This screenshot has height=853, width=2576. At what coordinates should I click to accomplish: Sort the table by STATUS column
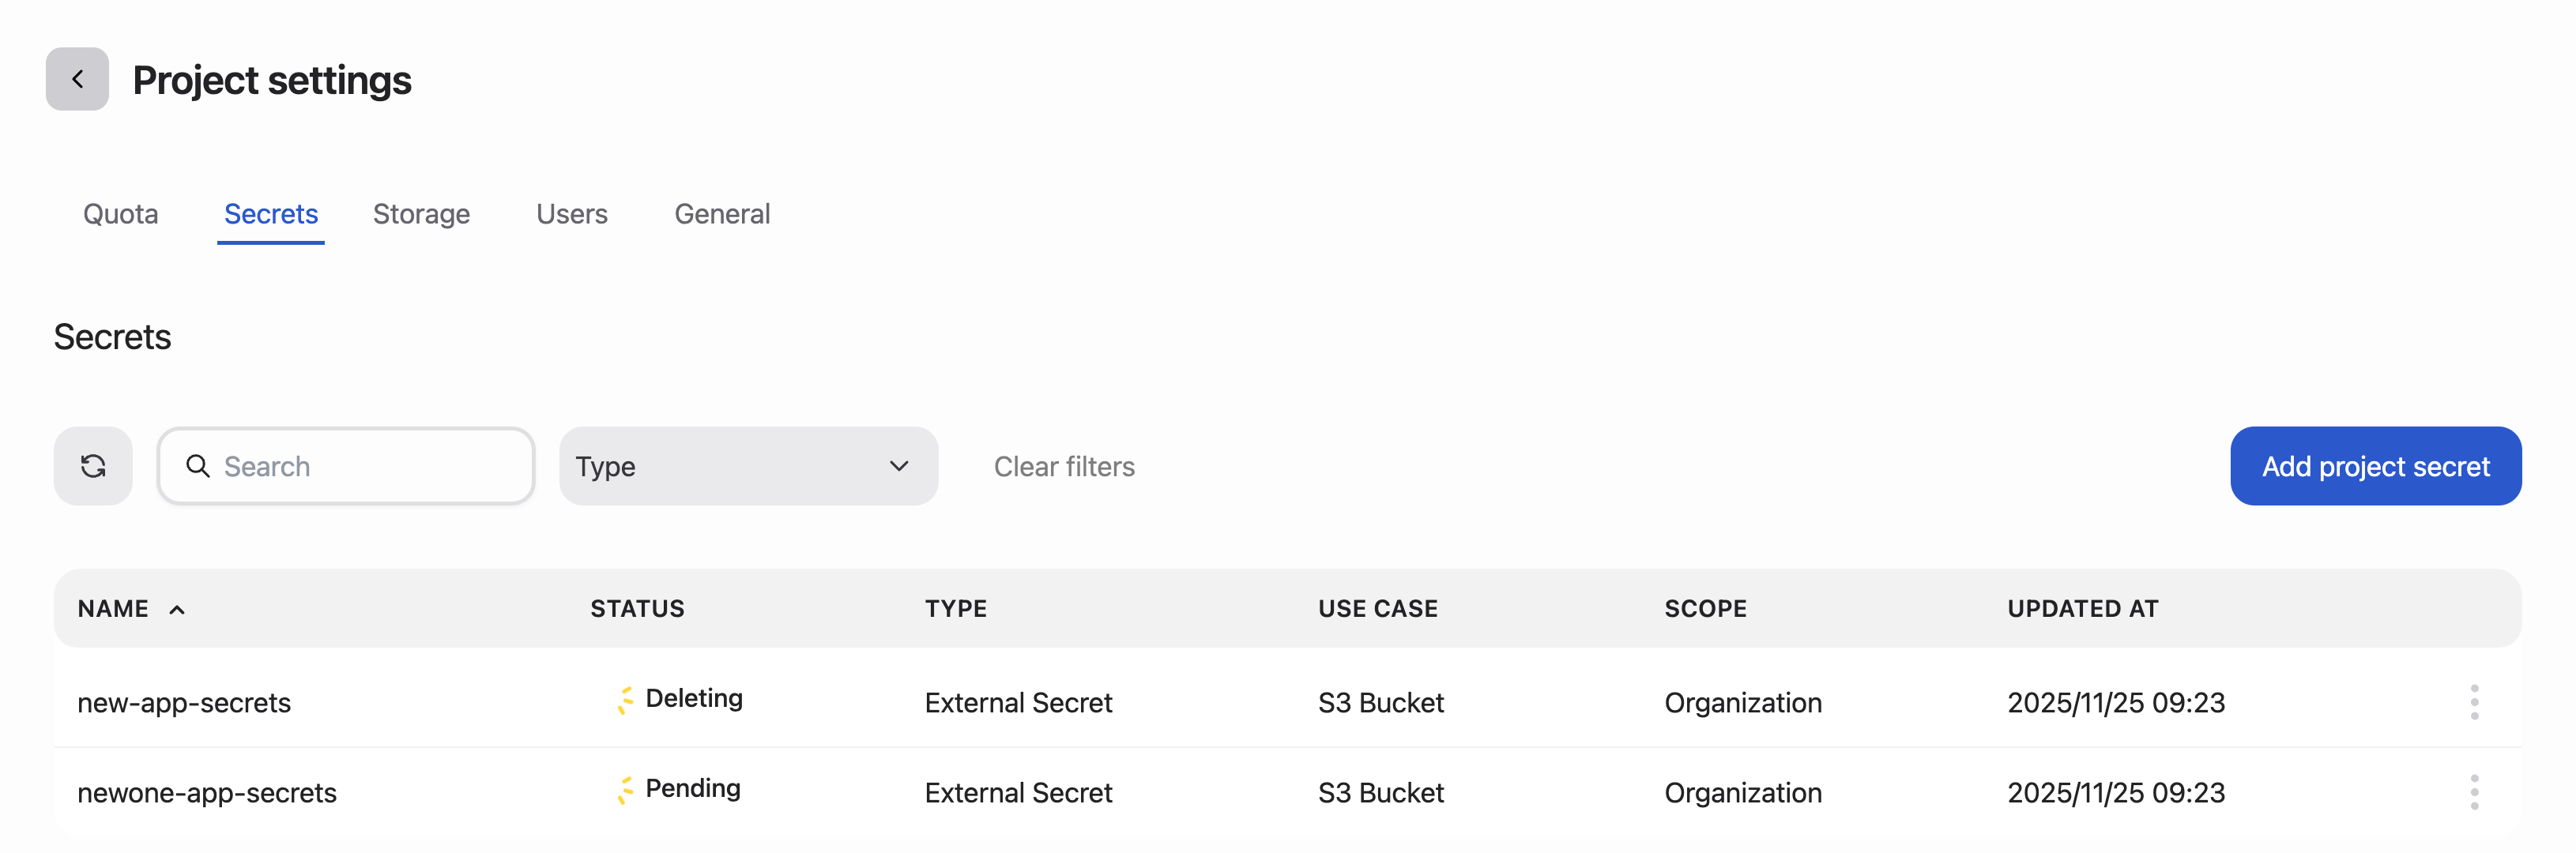637,608
